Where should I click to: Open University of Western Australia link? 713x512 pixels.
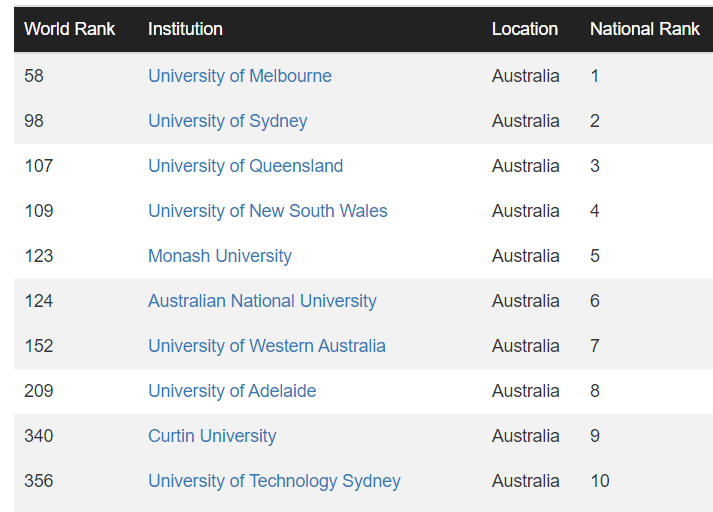(267, 346)
